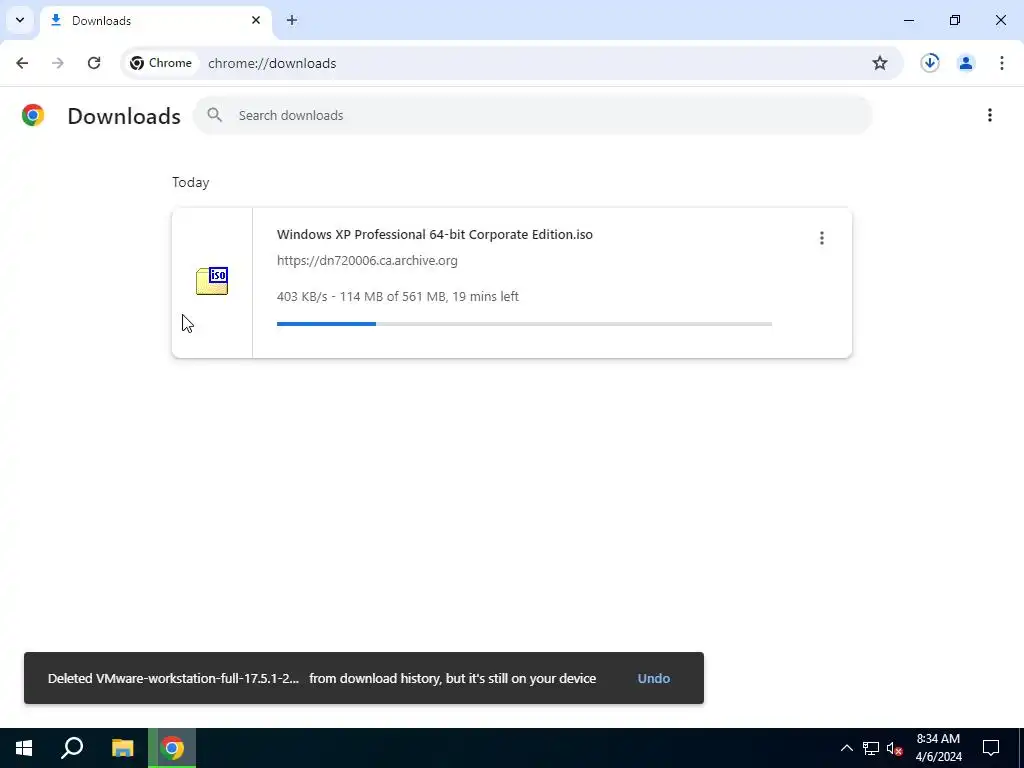Open the Chrome profile avatar
The height and width of the screenshot is (768, 1024).
pyautogui.click(x=966, y=63)
